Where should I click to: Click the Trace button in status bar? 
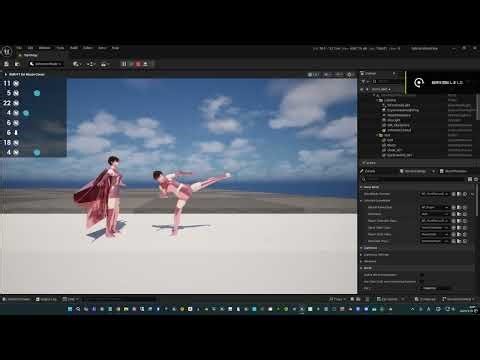(x=337, y=299)
